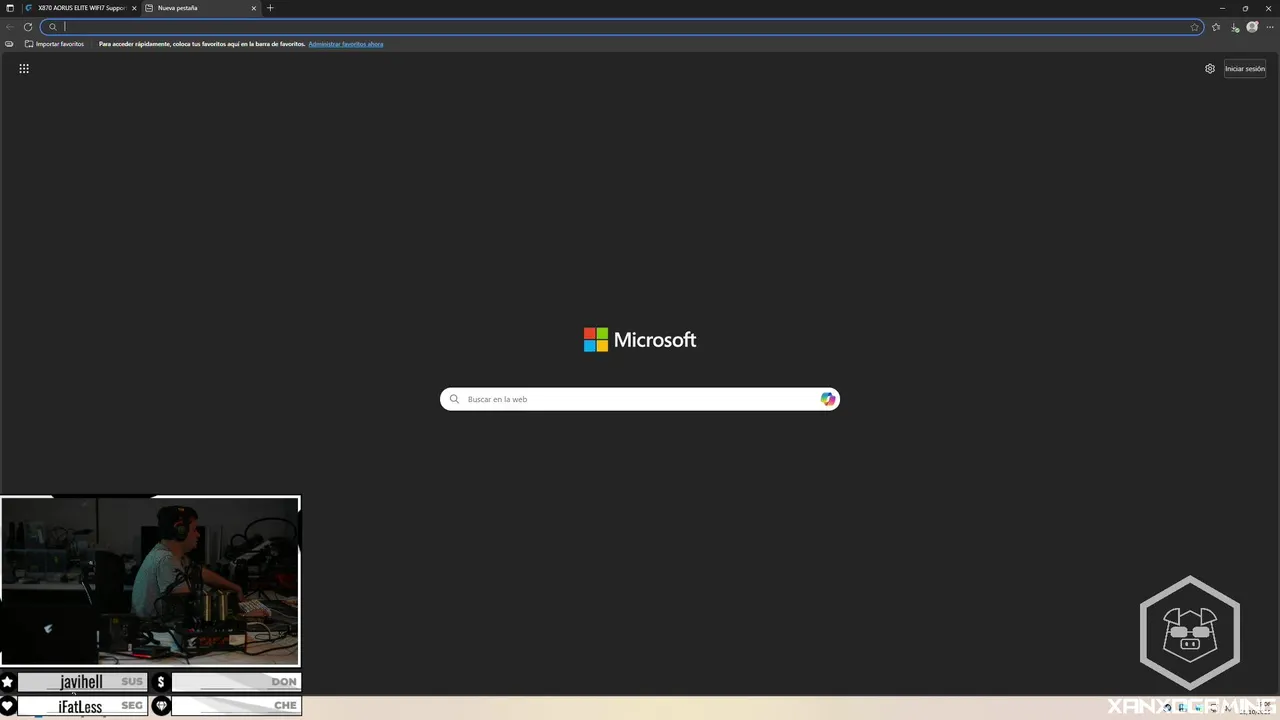Click the 'Para acceder rápidamente' favorites bar hint text

point(202,44)
